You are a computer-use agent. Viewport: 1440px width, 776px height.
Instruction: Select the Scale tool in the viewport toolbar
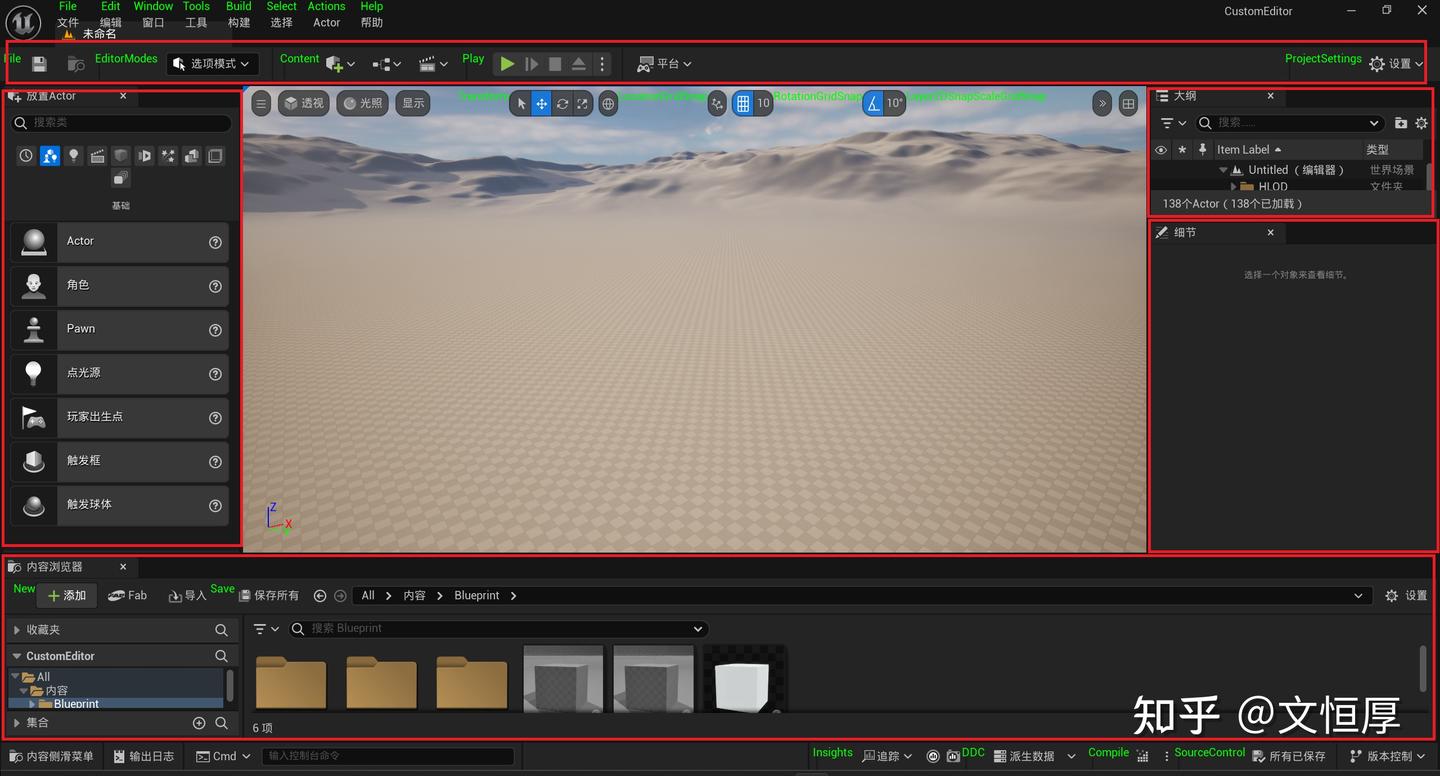tap(582, 103)
